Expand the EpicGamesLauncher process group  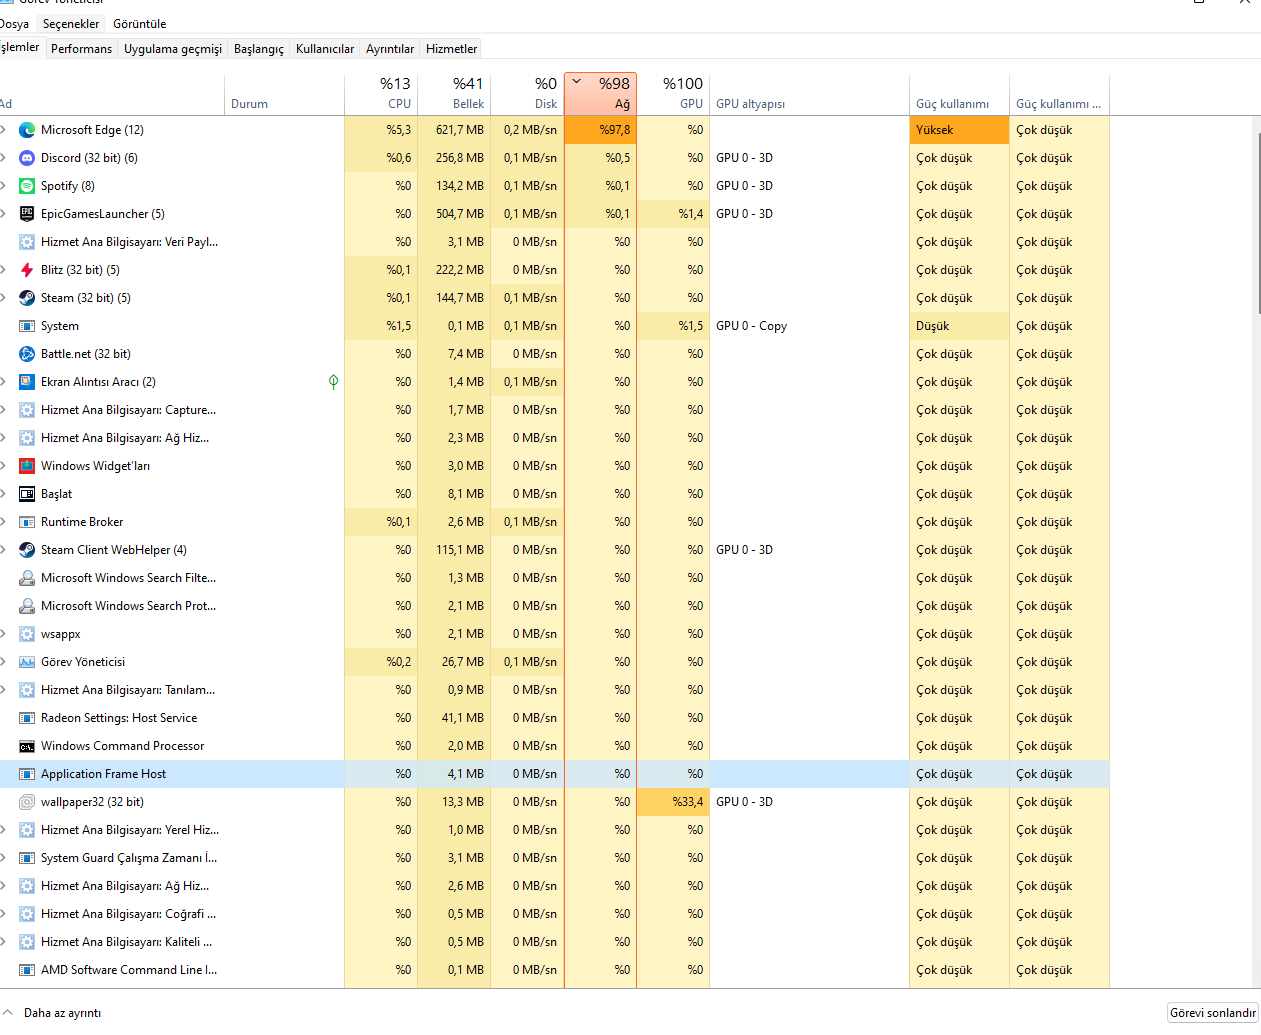[x=3, y=214]
